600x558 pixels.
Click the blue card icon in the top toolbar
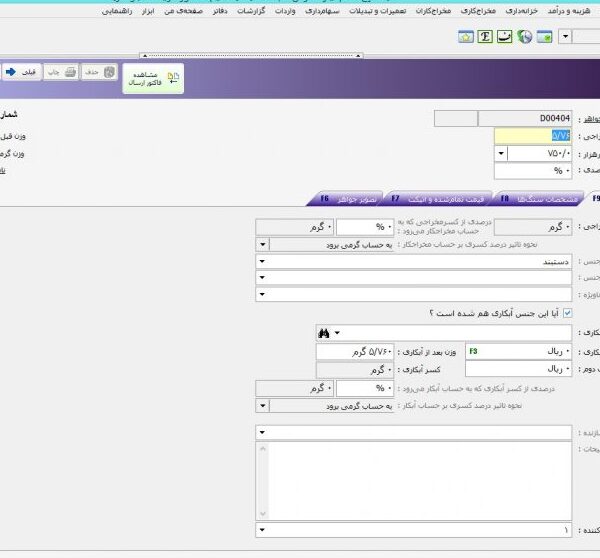544,37
